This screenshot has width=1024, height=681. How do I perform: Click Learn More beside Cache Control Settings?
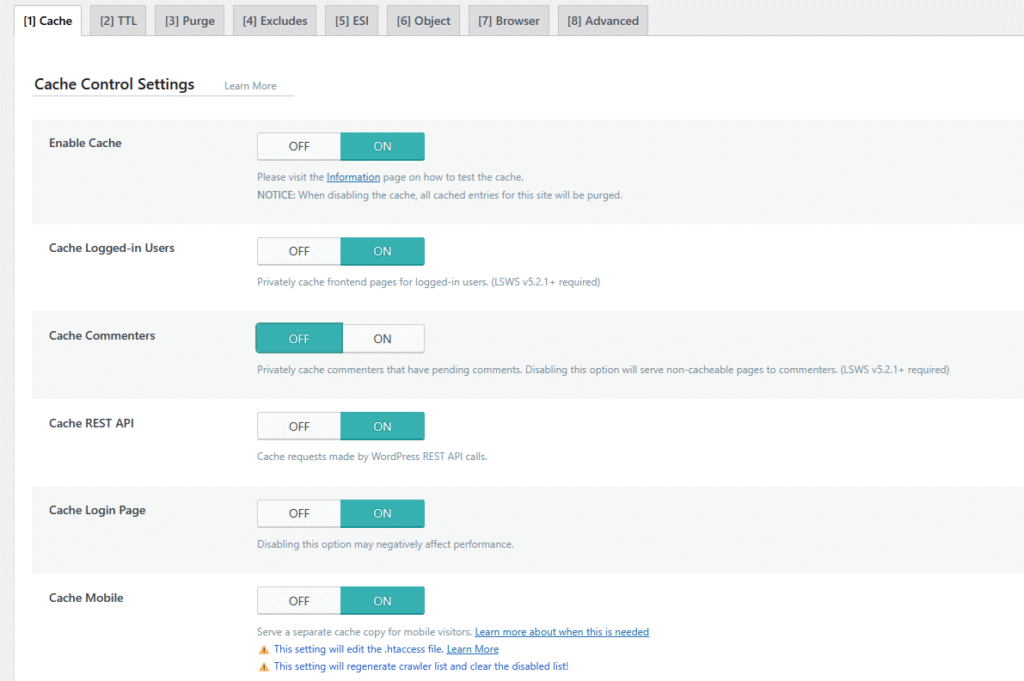(250, 86)
